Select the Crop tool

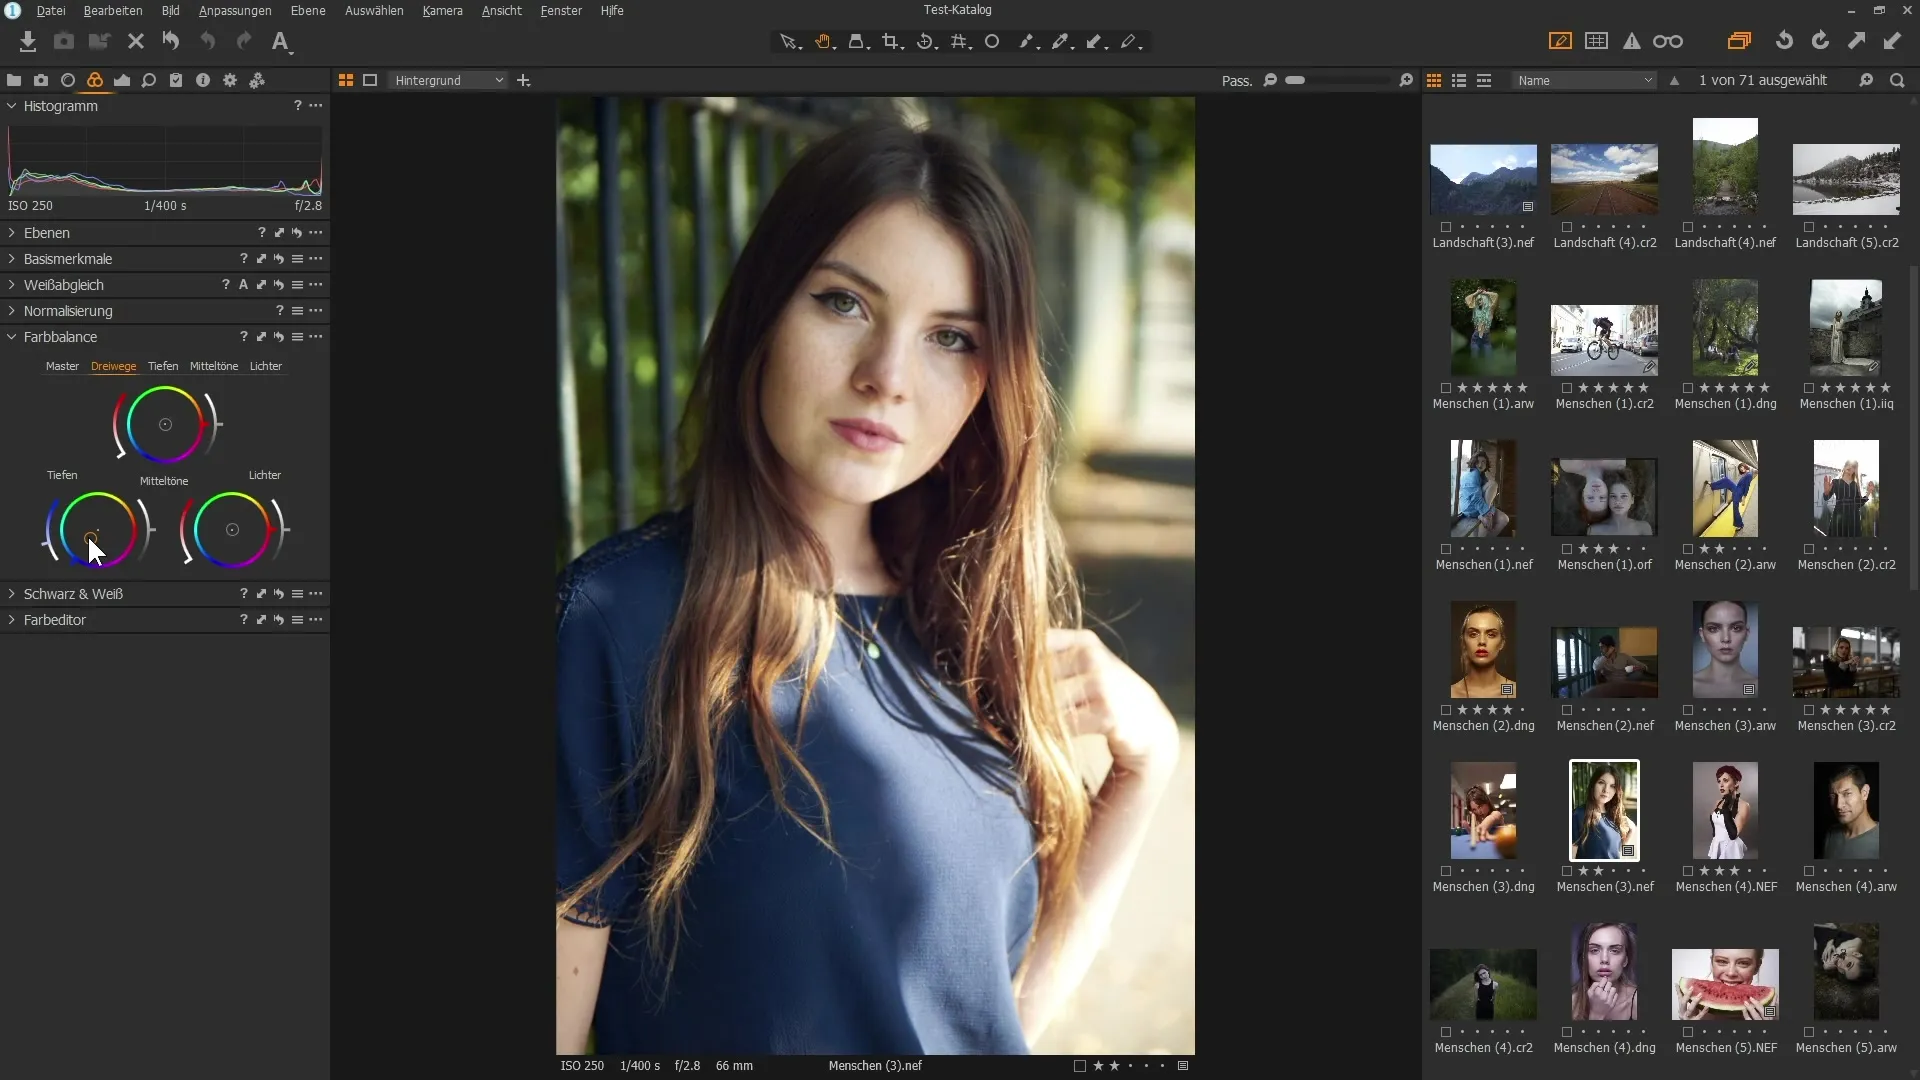point(891,41)
